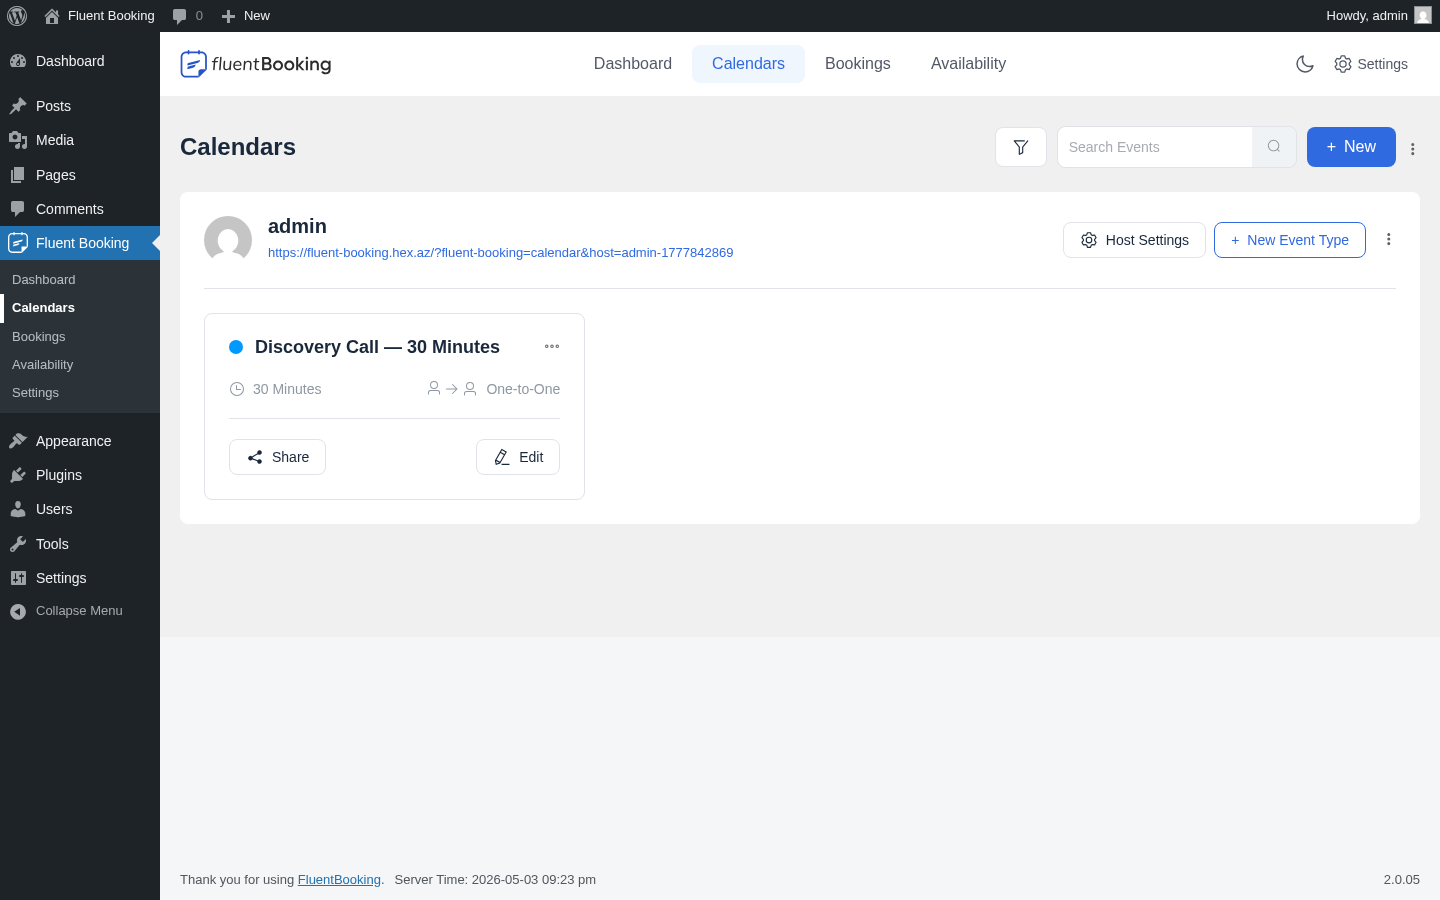Open Dashboard in the WordPress sidebar
Viewport: 1440px width, 900px height.
point(80,61)
